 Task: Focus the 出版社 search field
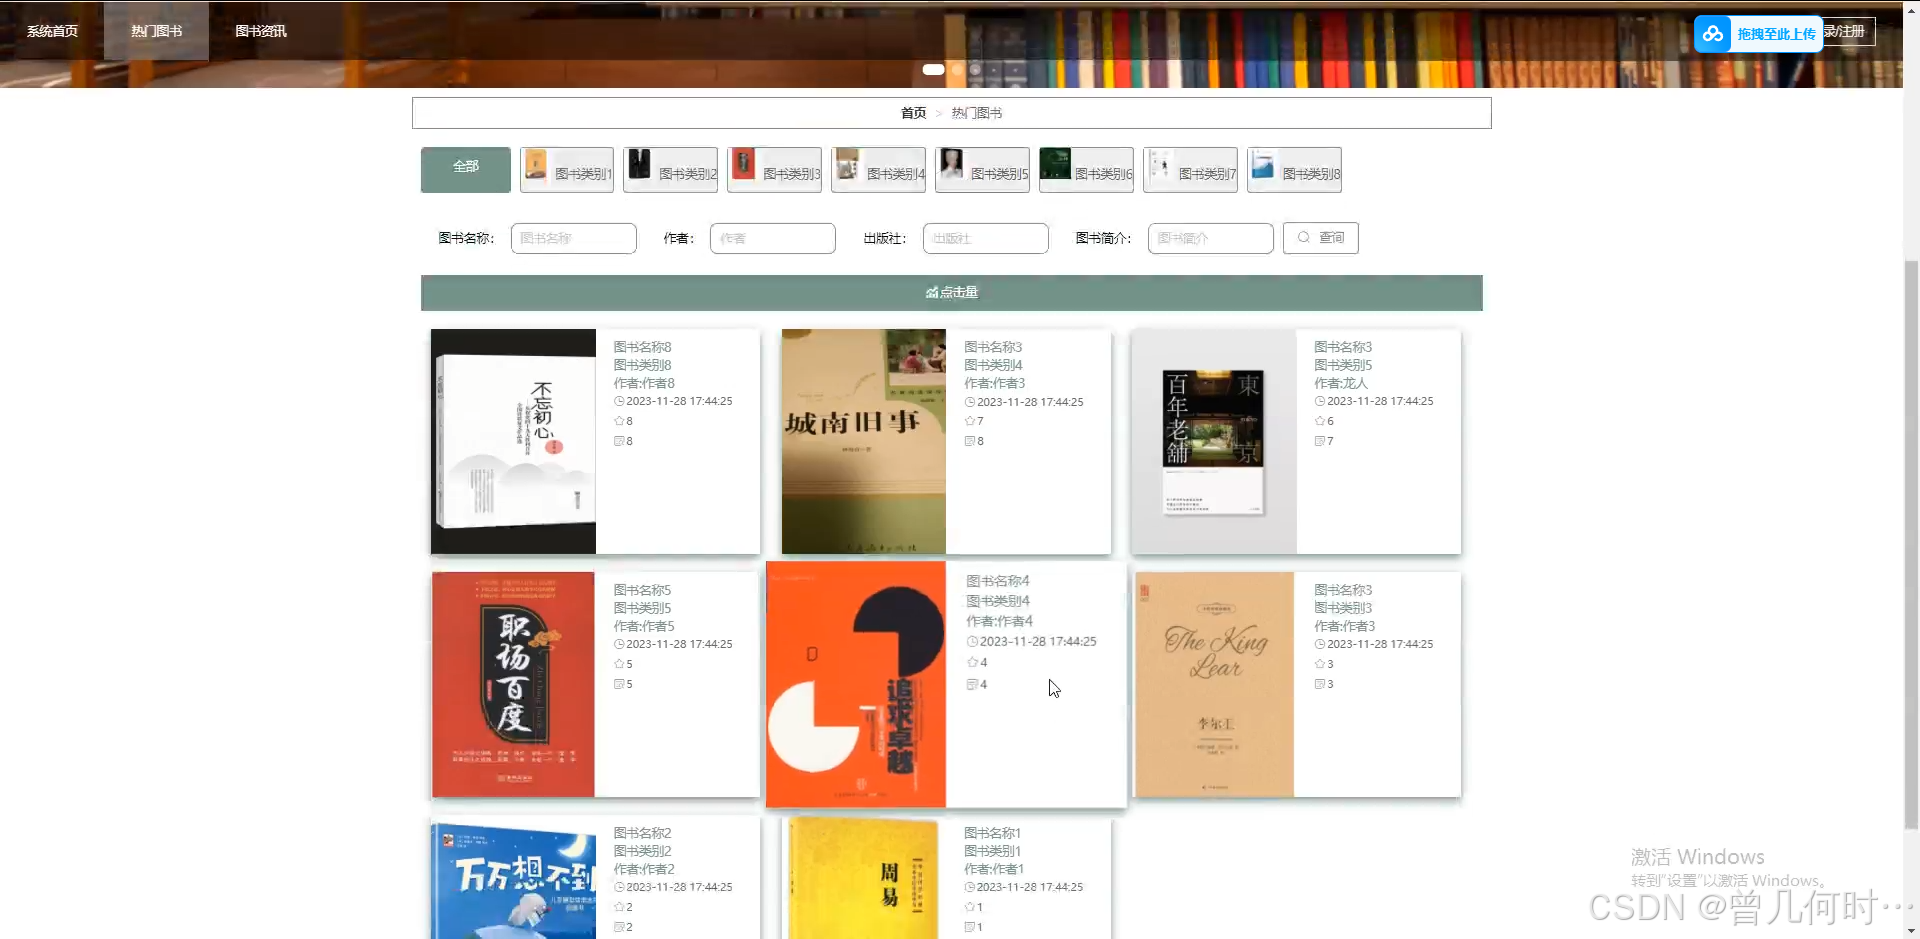click(986, 238)
